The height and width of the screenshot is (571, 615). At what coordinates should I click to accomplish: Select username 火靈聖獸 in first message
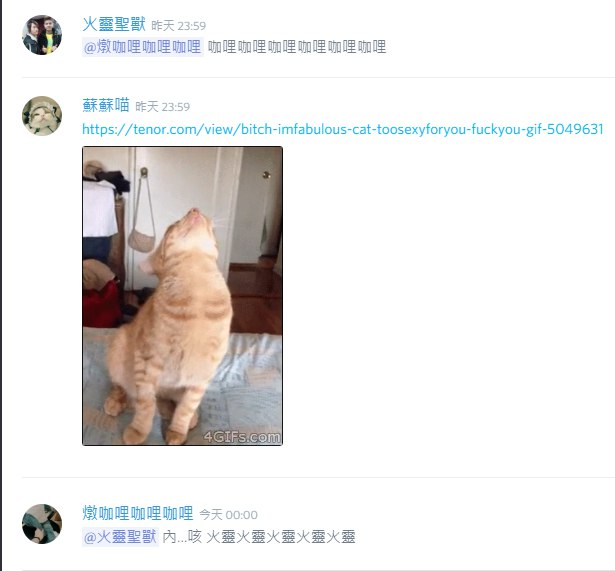point(114,24)
